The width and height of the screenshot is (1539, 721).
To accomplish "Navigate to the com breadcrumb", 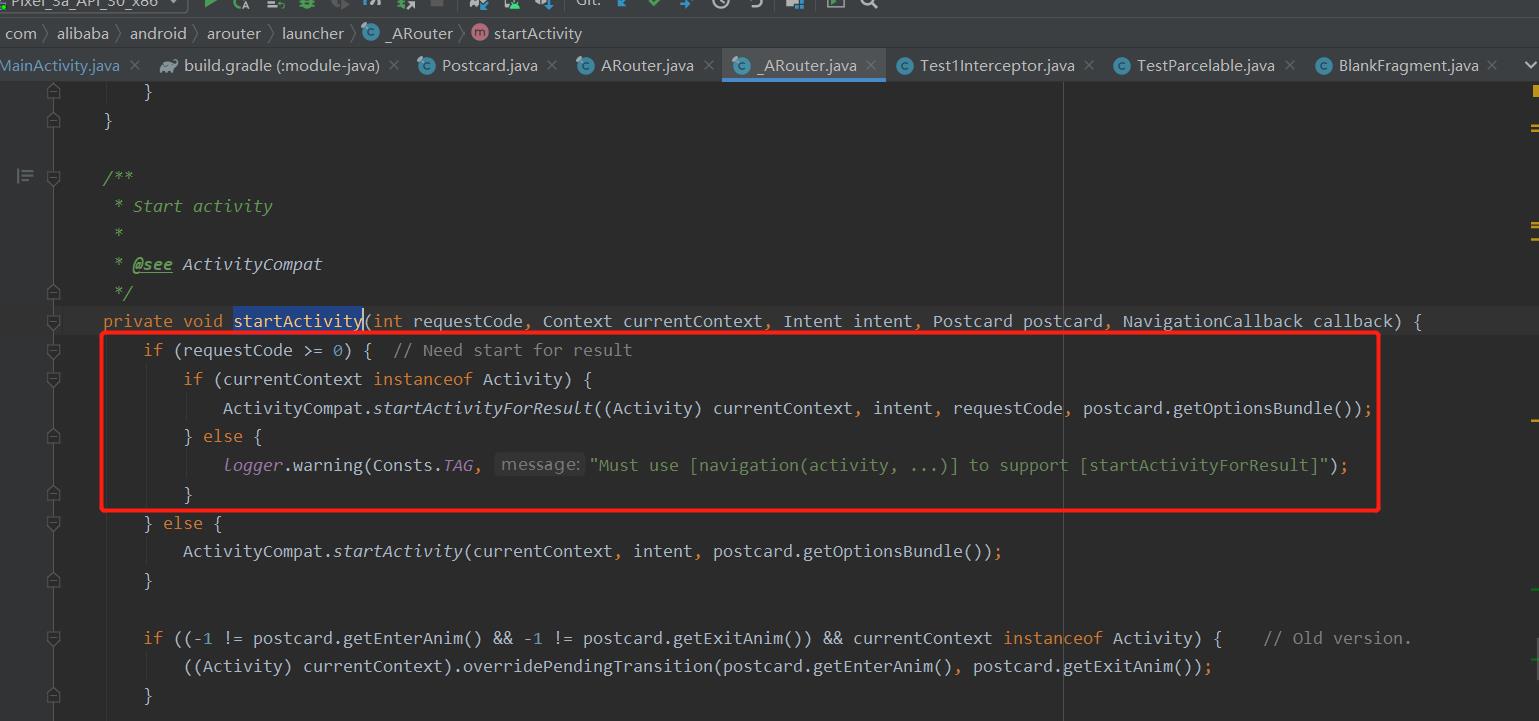I will 21,33.
